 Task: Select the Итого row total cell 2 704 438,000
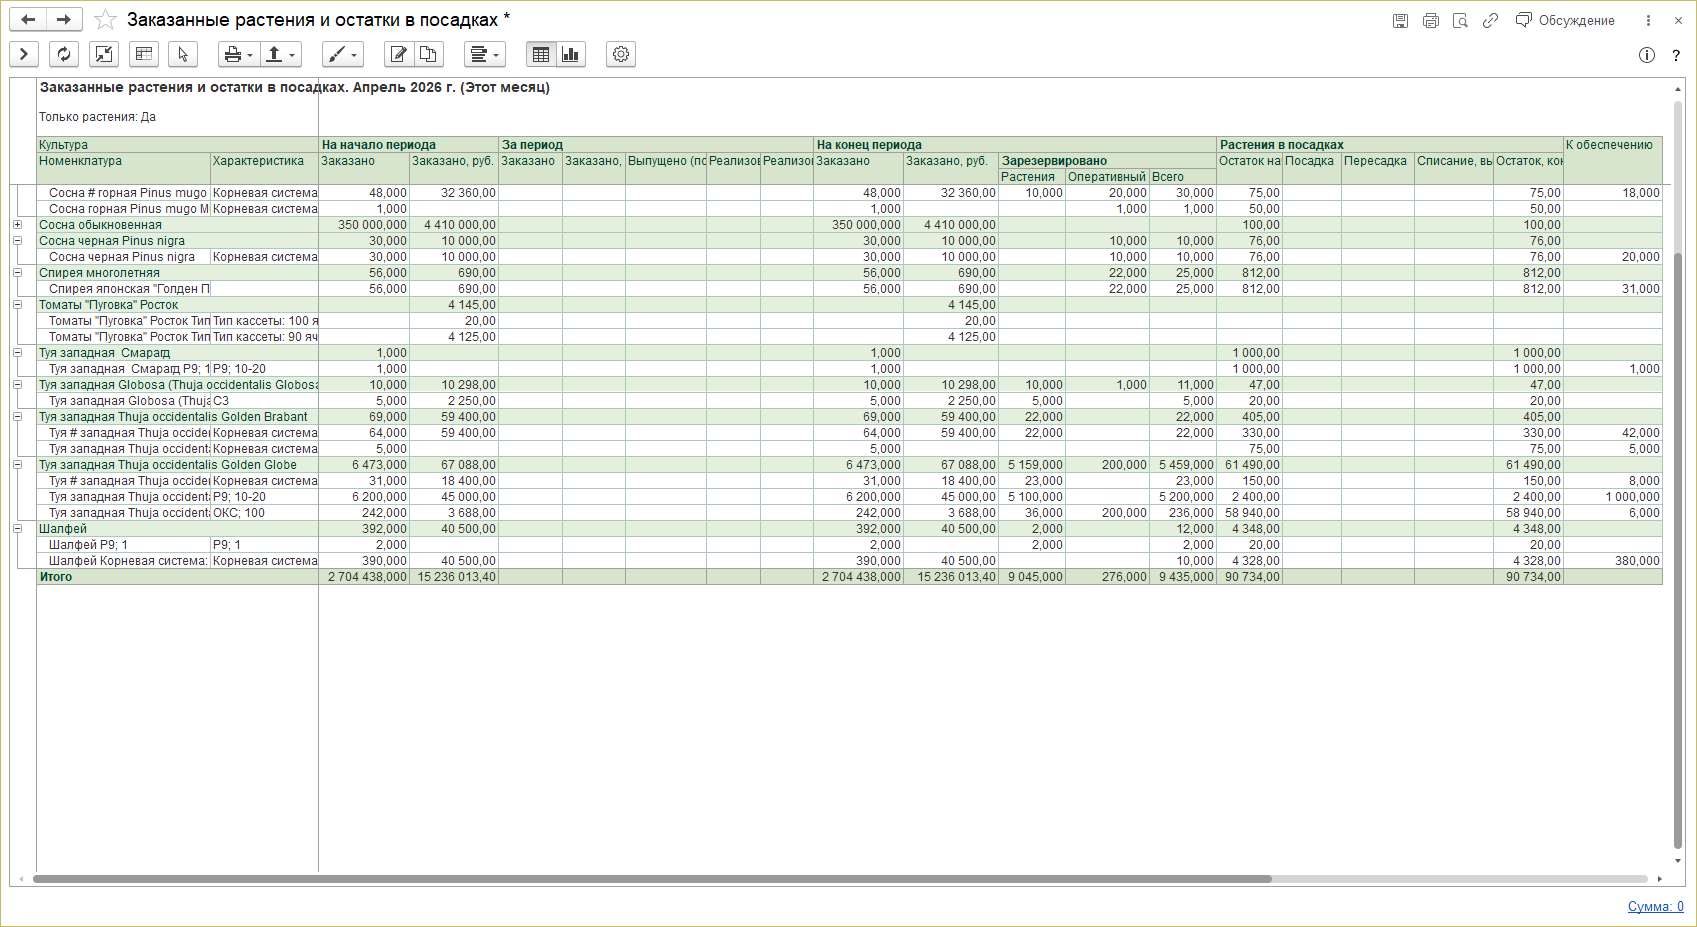pos(366,577)
